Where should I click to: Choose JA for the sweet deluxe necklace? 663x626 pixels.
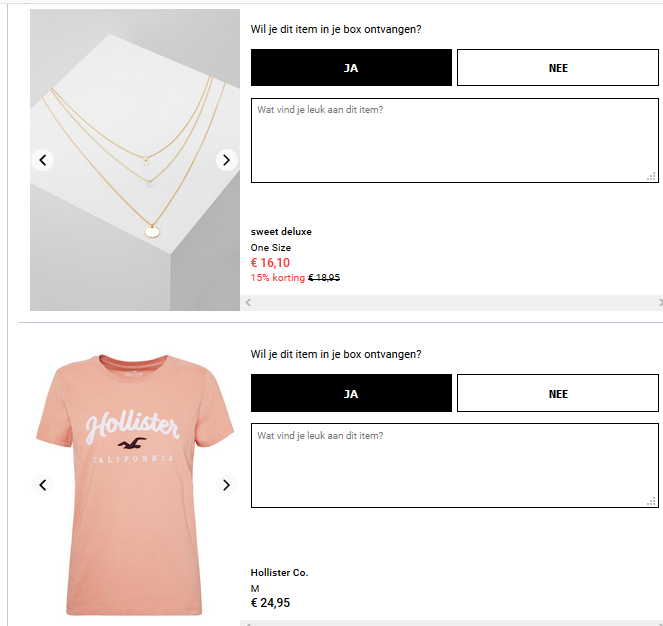(351, 68)
